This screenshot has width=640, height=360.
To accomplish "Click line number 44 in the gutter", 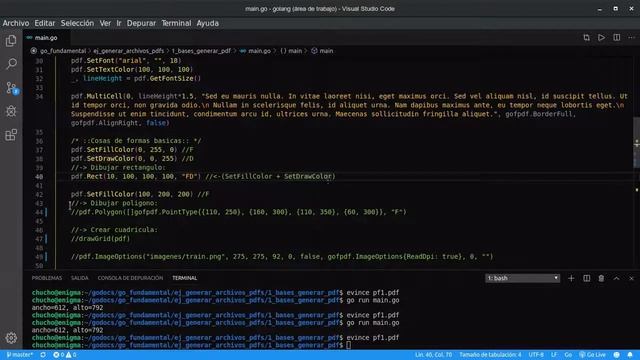I will (x=39, y=212).
